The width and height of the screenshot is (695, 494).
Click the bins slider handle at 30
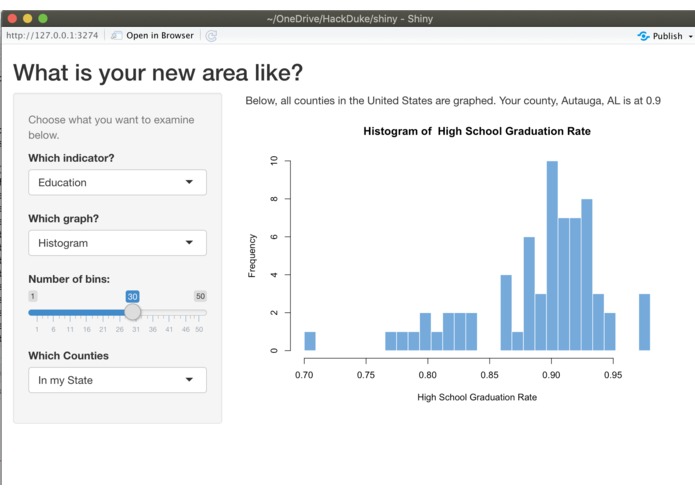click(x=132, y=312)
